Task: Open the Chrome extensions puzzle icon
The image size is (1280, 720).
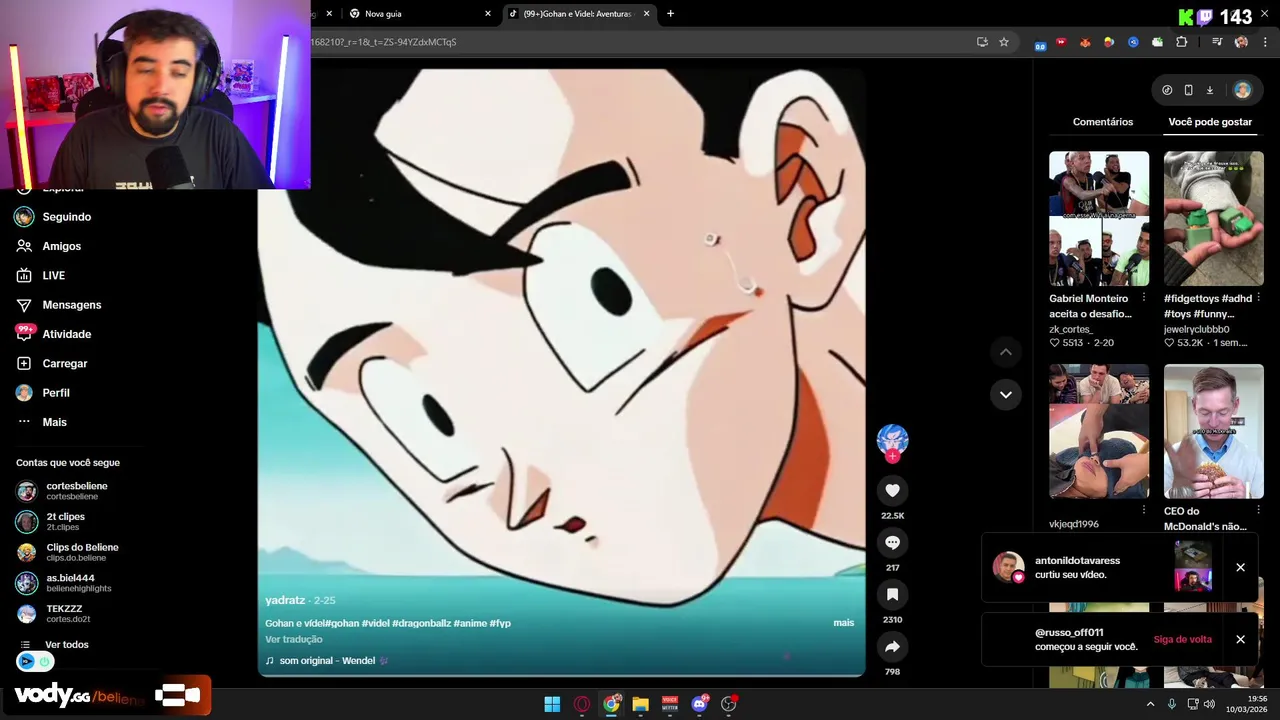Action: click(x=1181, y=42)
